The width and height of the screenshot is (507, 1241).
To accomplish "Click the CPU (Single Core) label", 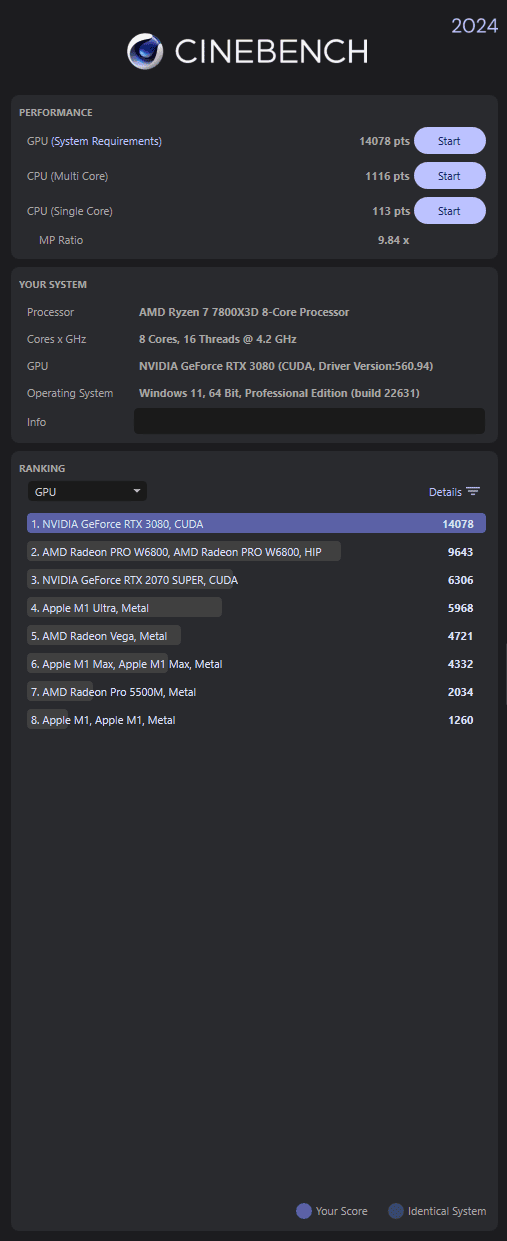I will (x=70, y=211).
